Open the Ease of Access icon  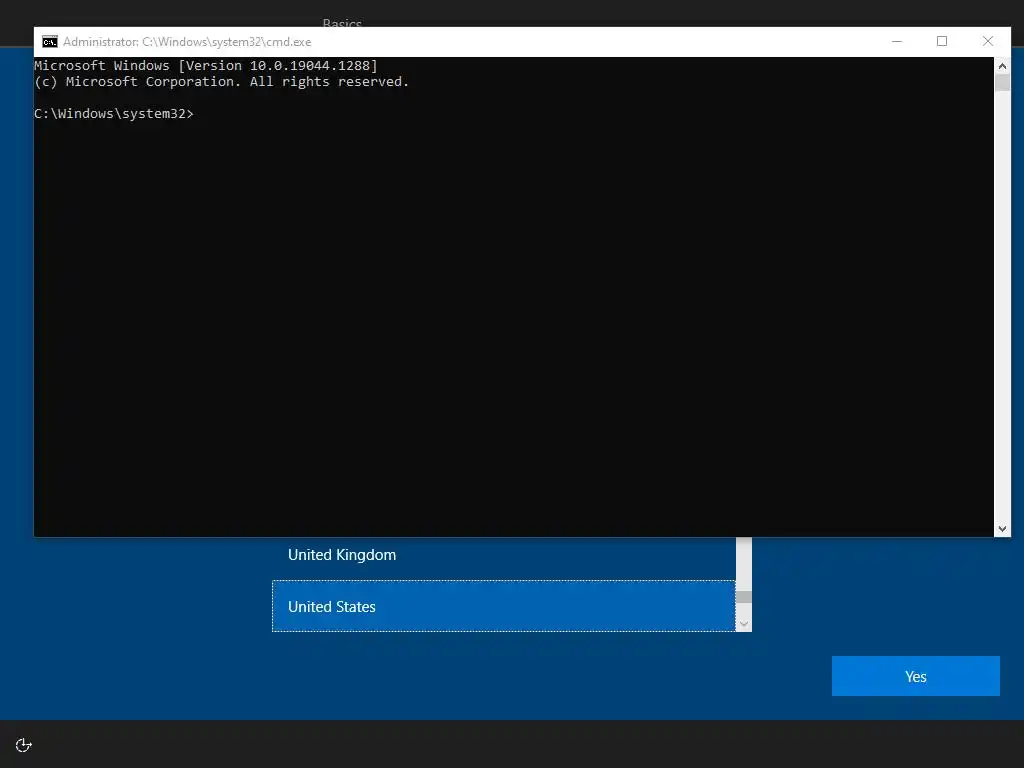[x=24, y=745]
